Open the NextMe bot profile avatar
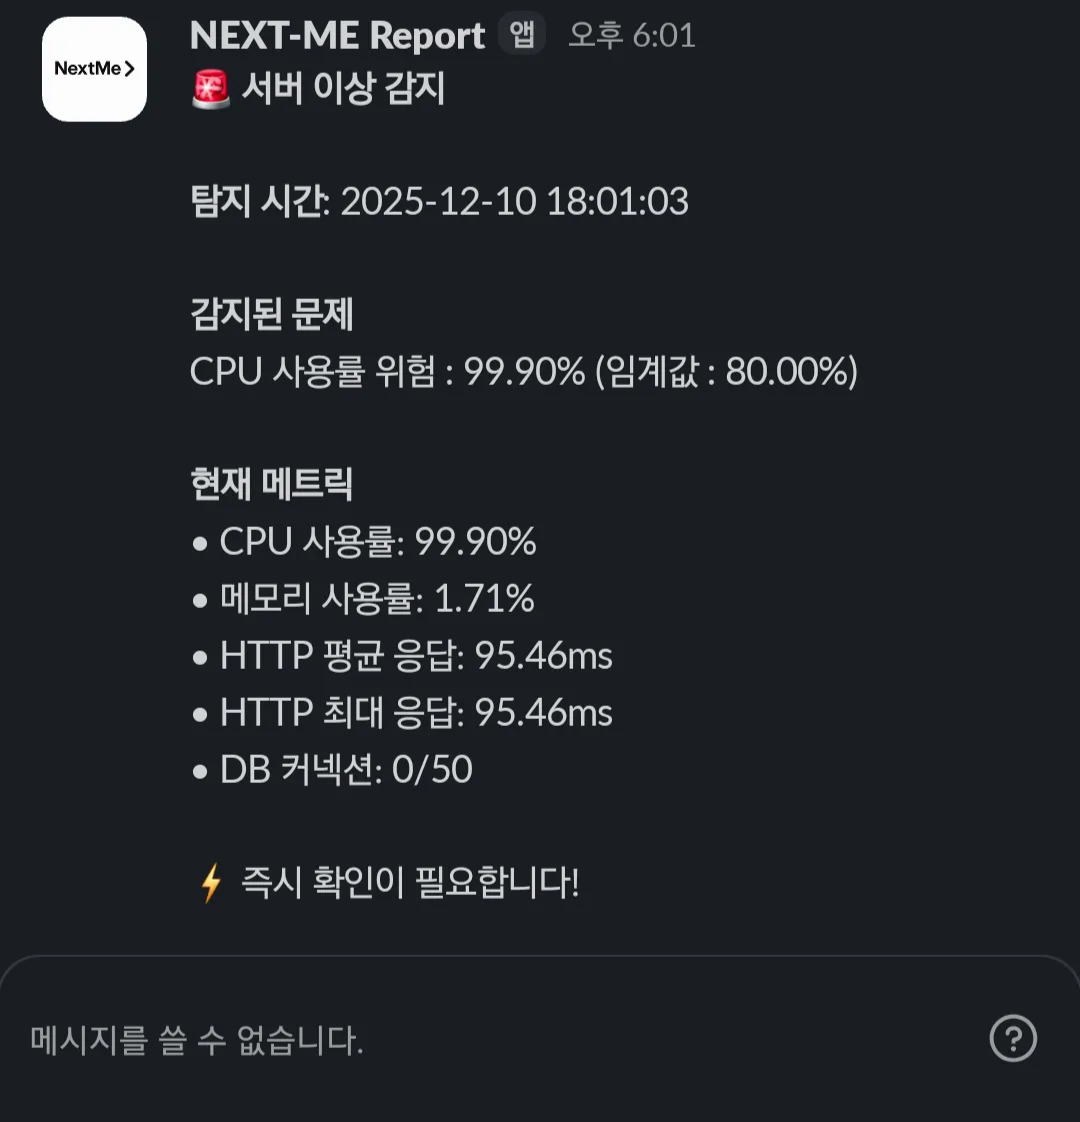Screen dimensions: 1080x1122 coord(93,69)
